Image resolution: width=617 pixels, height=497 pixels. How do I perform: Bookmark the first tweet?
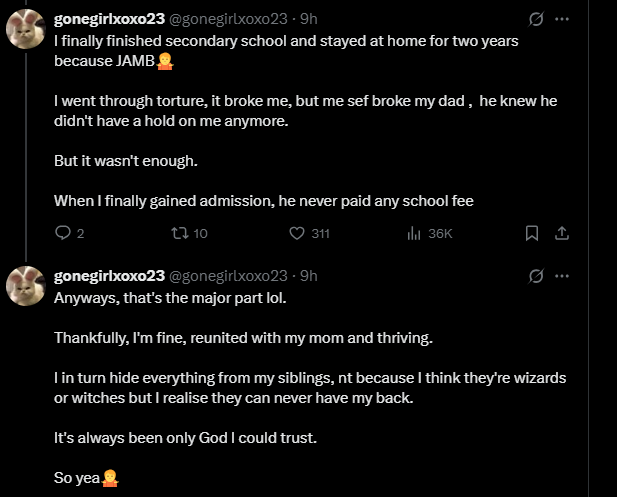pos(532,233)
